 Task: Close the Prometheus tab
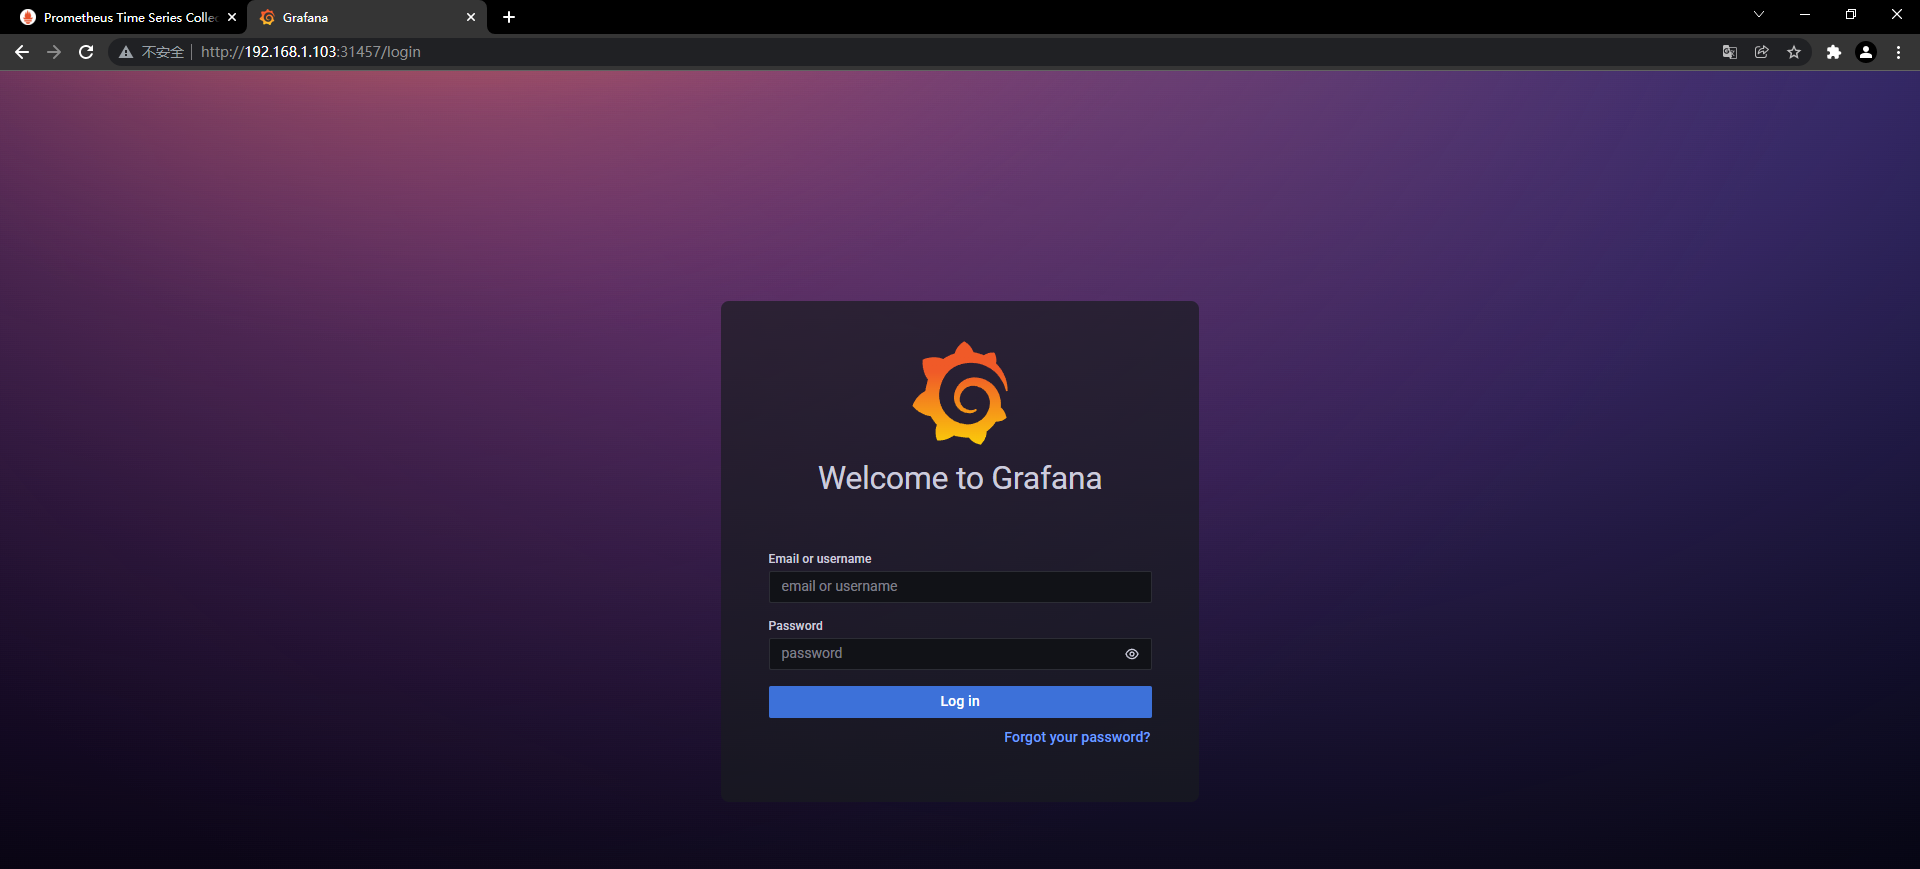(232, 17)
